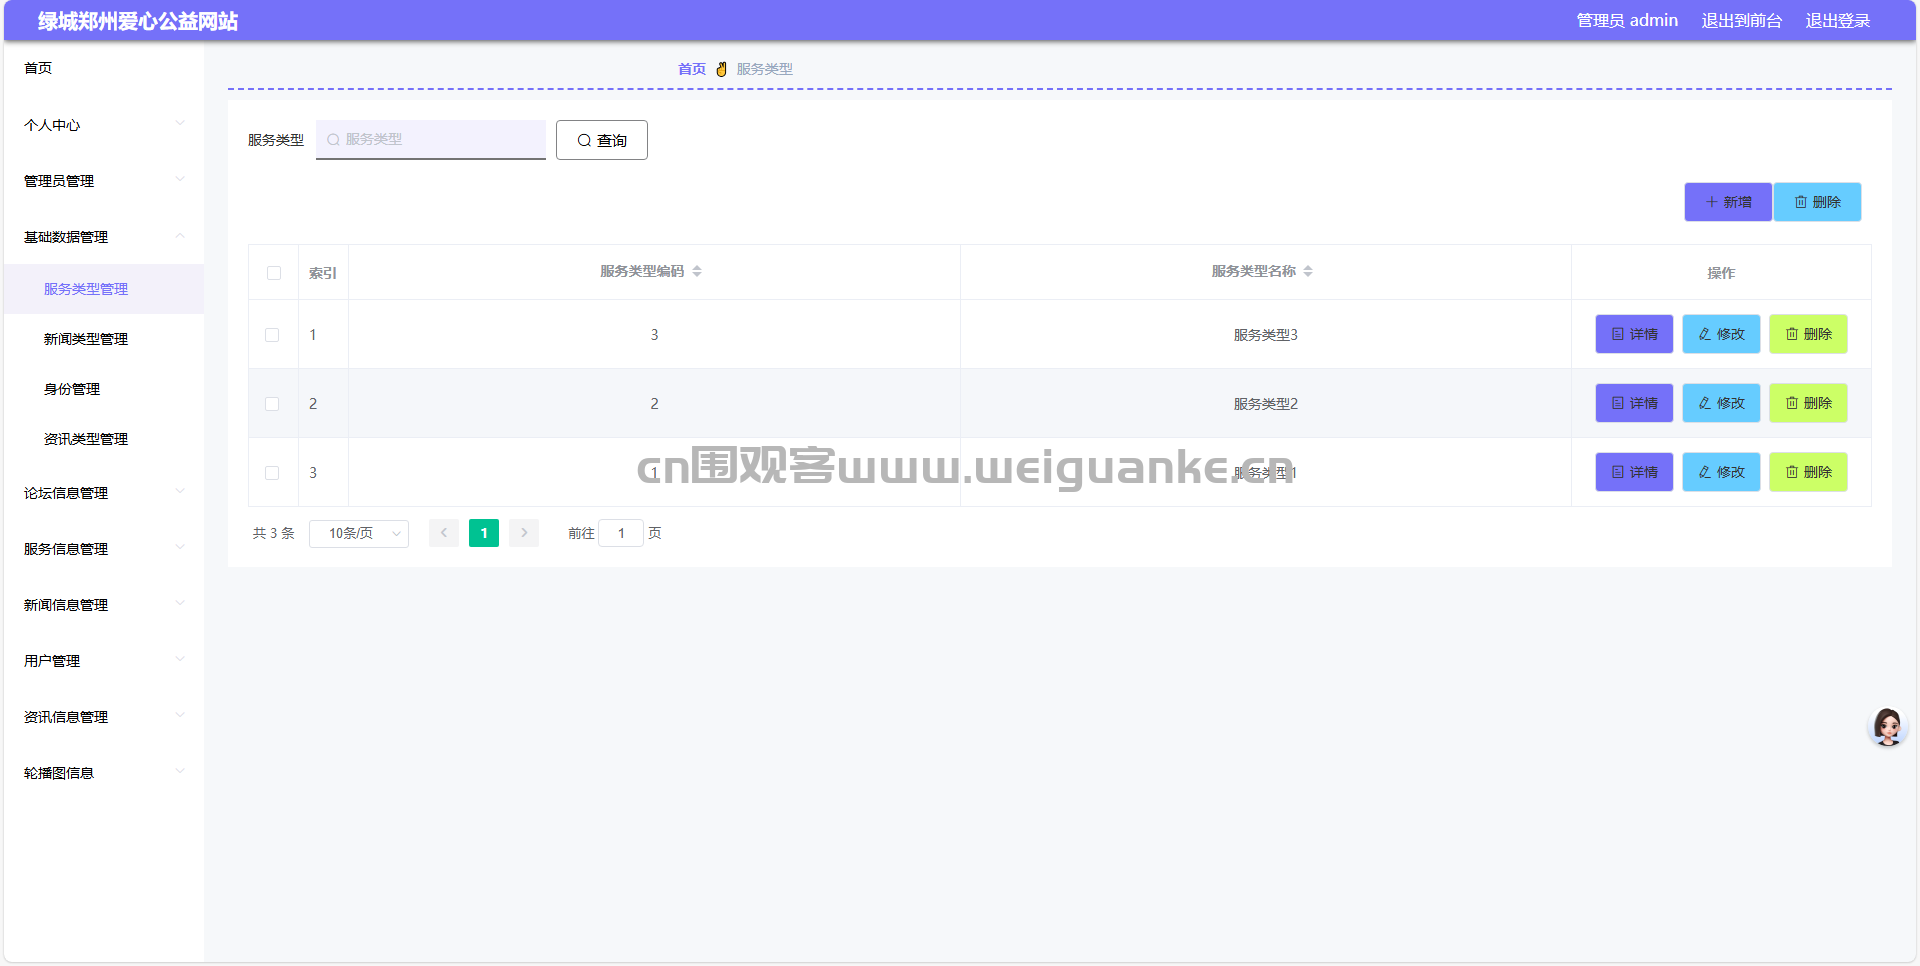Click the 服务类型 breadcrumb text
1920x966 pixels.
tap(764, 69)
